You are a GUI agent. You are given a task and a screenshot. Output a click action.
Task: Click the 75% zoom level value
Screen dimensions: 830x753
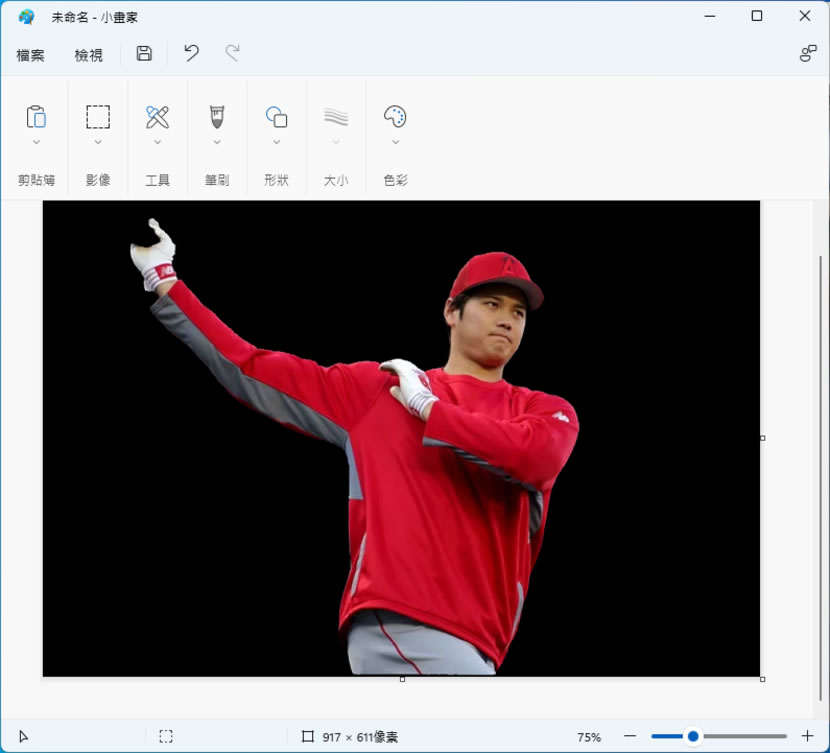click(589, 737)
